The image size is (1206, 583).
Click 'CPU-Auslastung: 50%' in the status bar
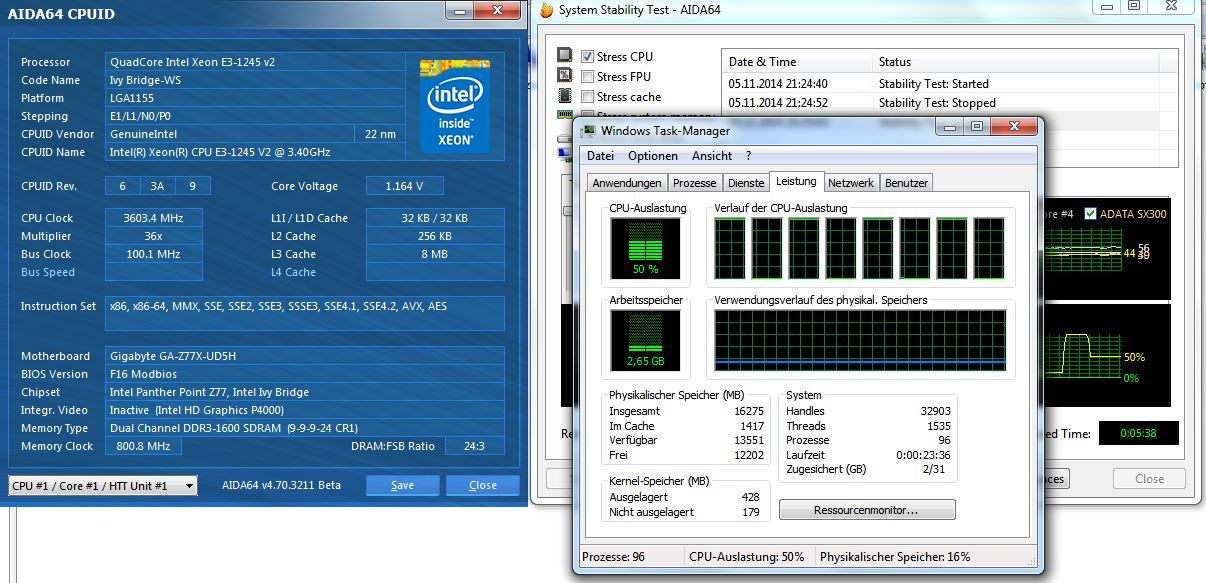[746, 557]
